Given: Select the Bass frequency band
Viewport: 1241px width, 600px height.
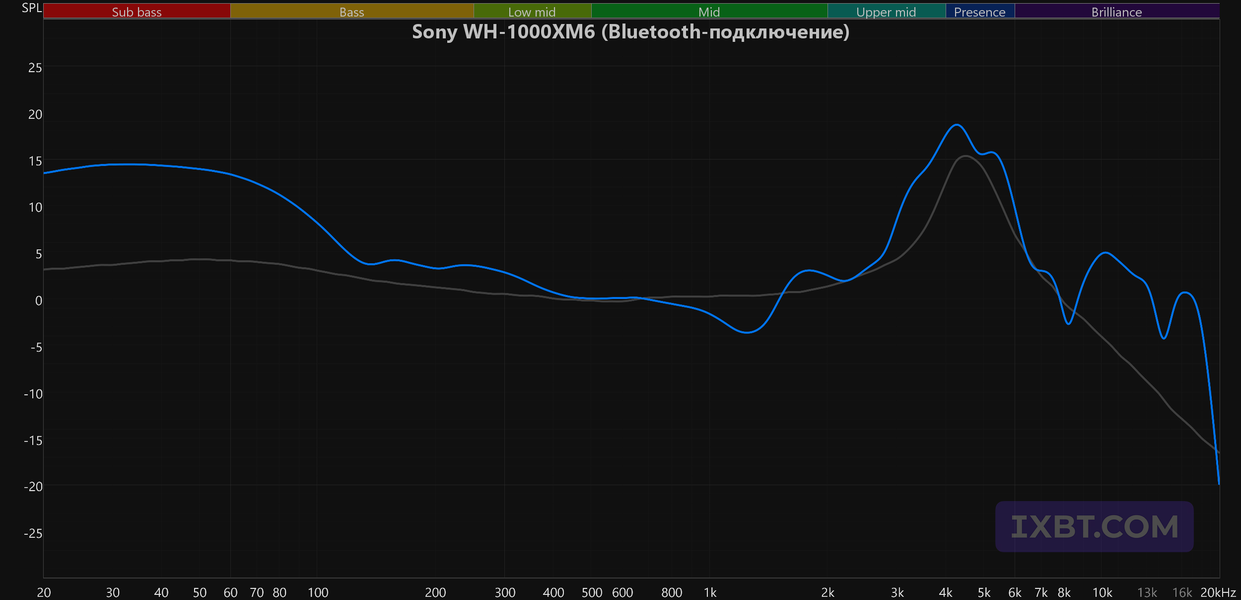Looking at the screenshot, I should click(352, 12).
